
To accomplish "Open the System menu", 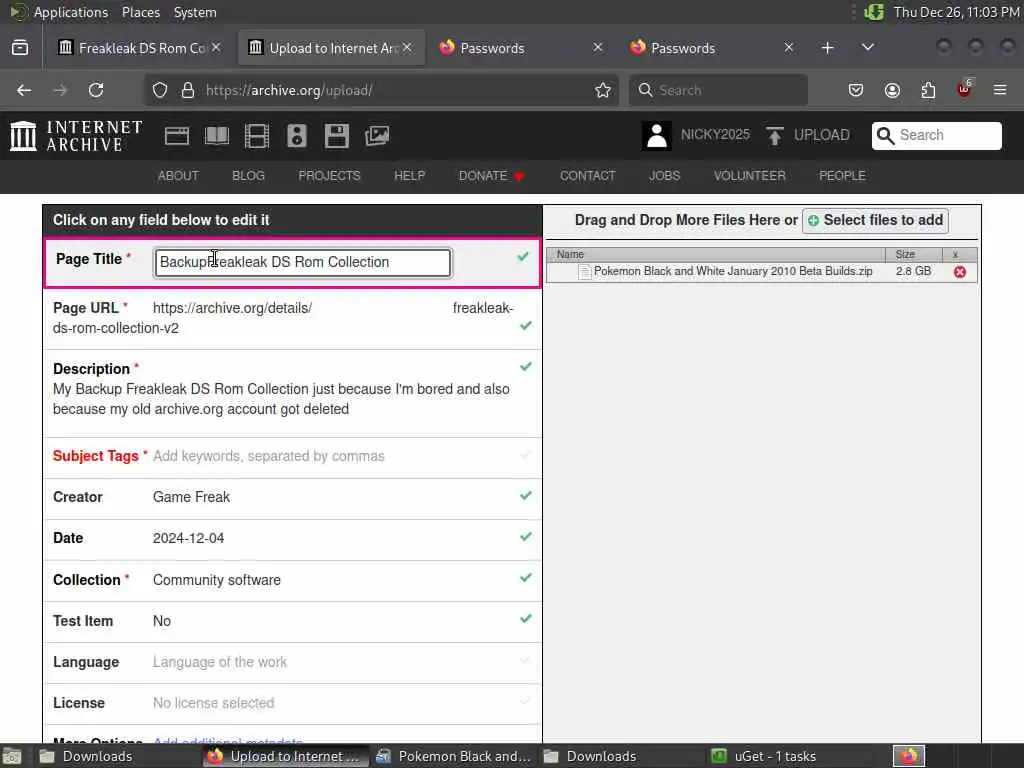I will point(195,12).
